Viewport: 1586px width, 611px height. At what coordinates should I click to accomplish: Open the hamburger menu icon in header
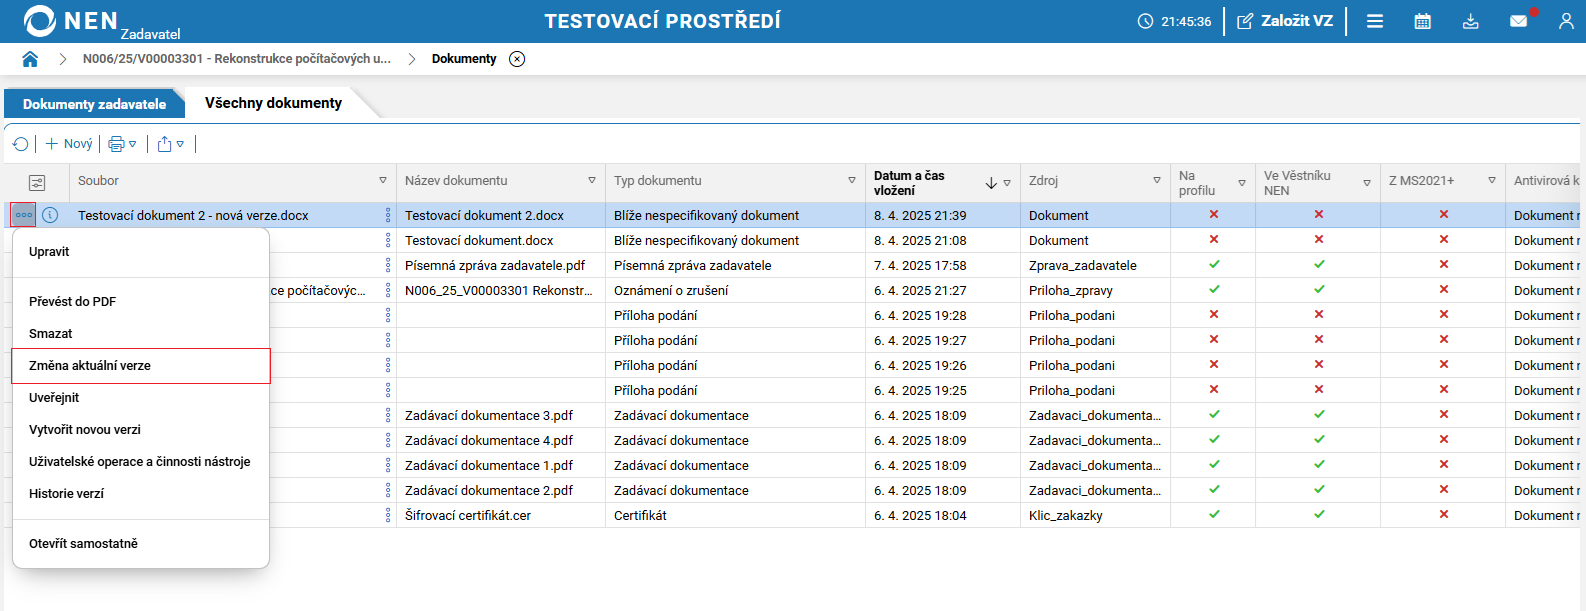[1375, 21]
